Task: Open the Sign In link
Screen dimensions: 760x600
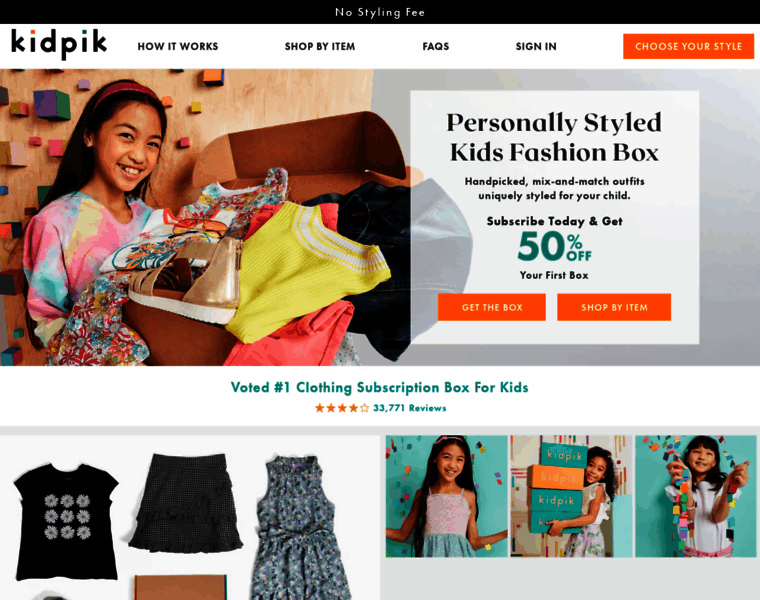Action: click(536, 47)
